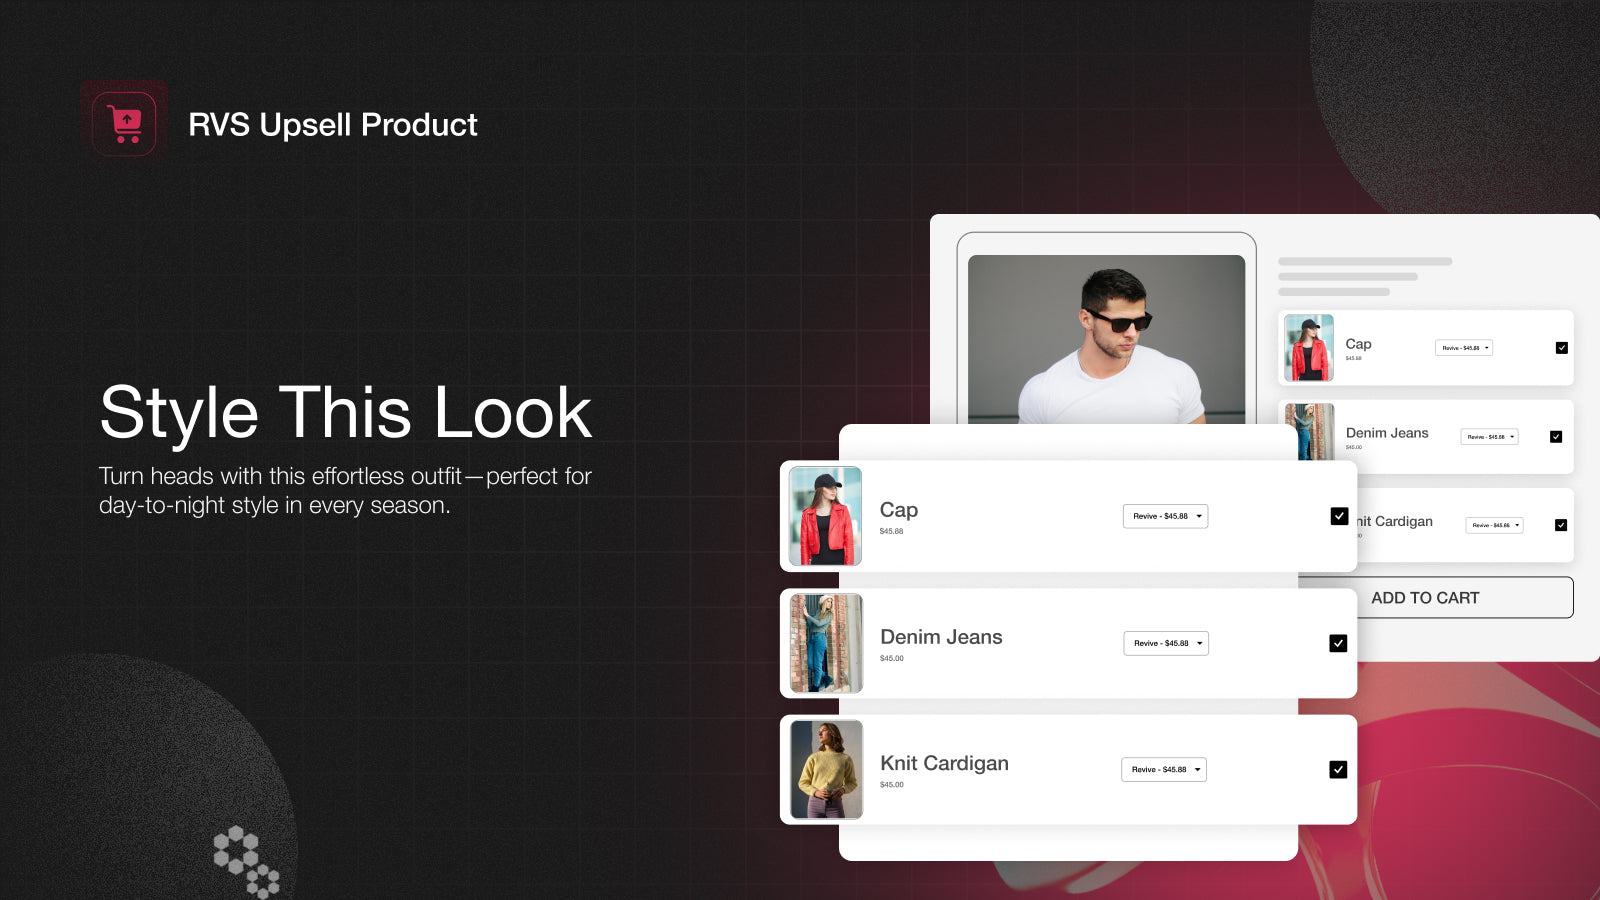Image resolution: width=1600 pixels, height=900 pixels.
Task: Open the Cap variant dropdown in the back panel
Action: point(1464,348)
